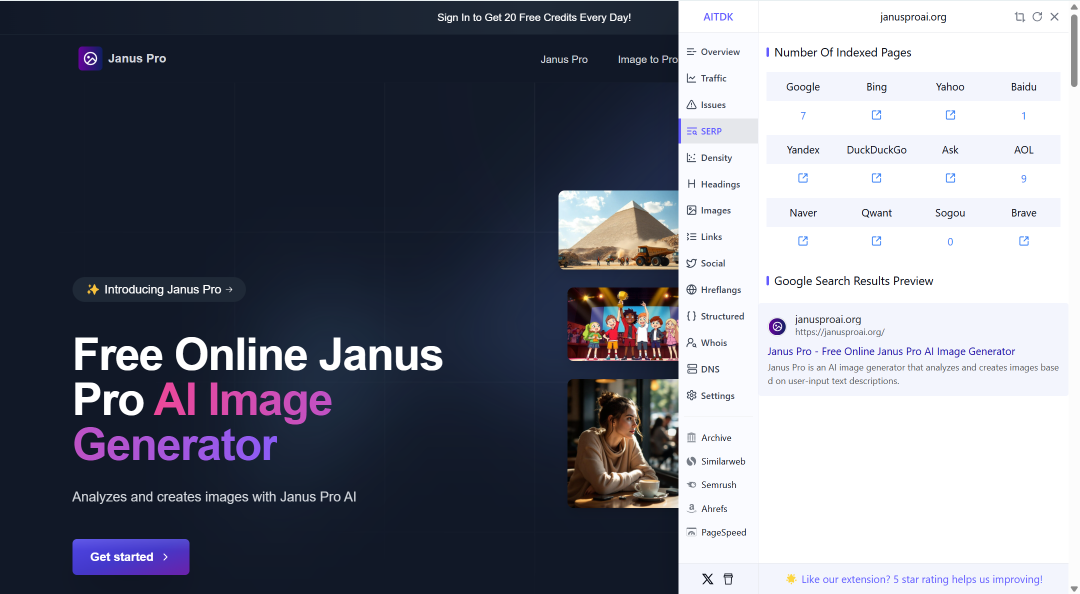Open PageSpeed tool link in sidebar
The width and height of the screenshot is (1080, 594).
[718, 533]
